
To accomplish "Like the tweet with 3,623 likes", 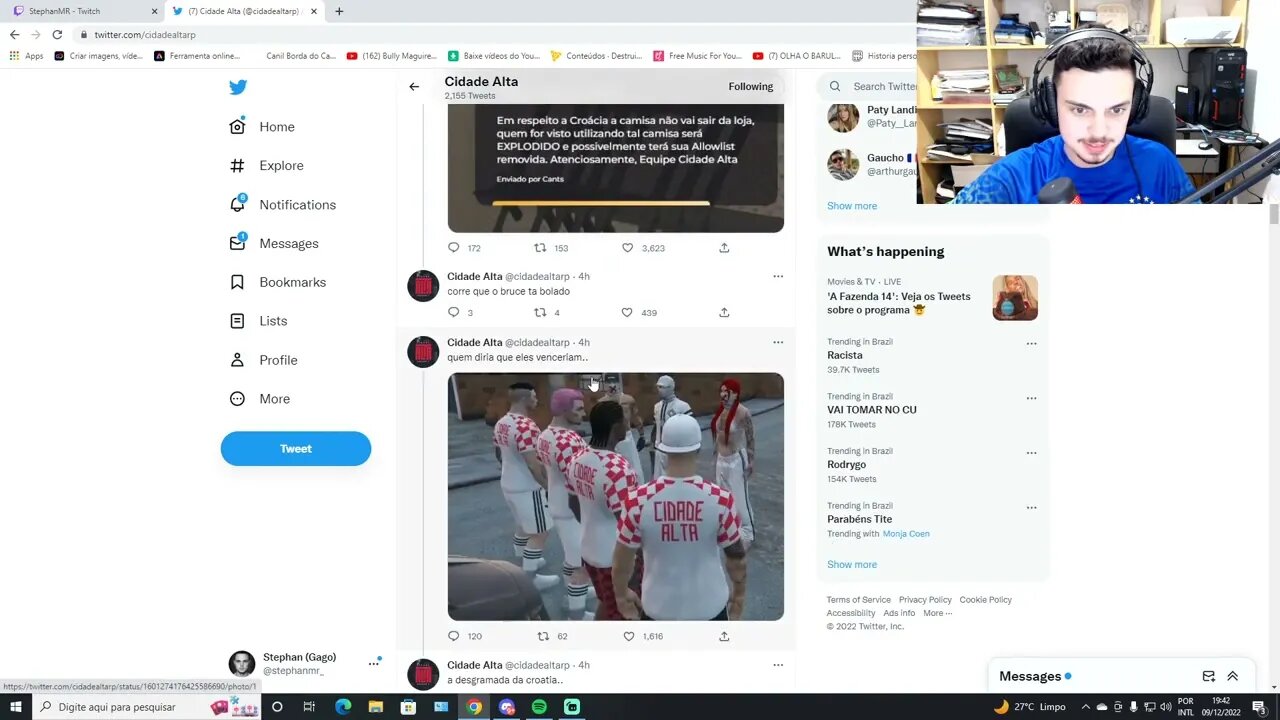I will click(628, 248).
